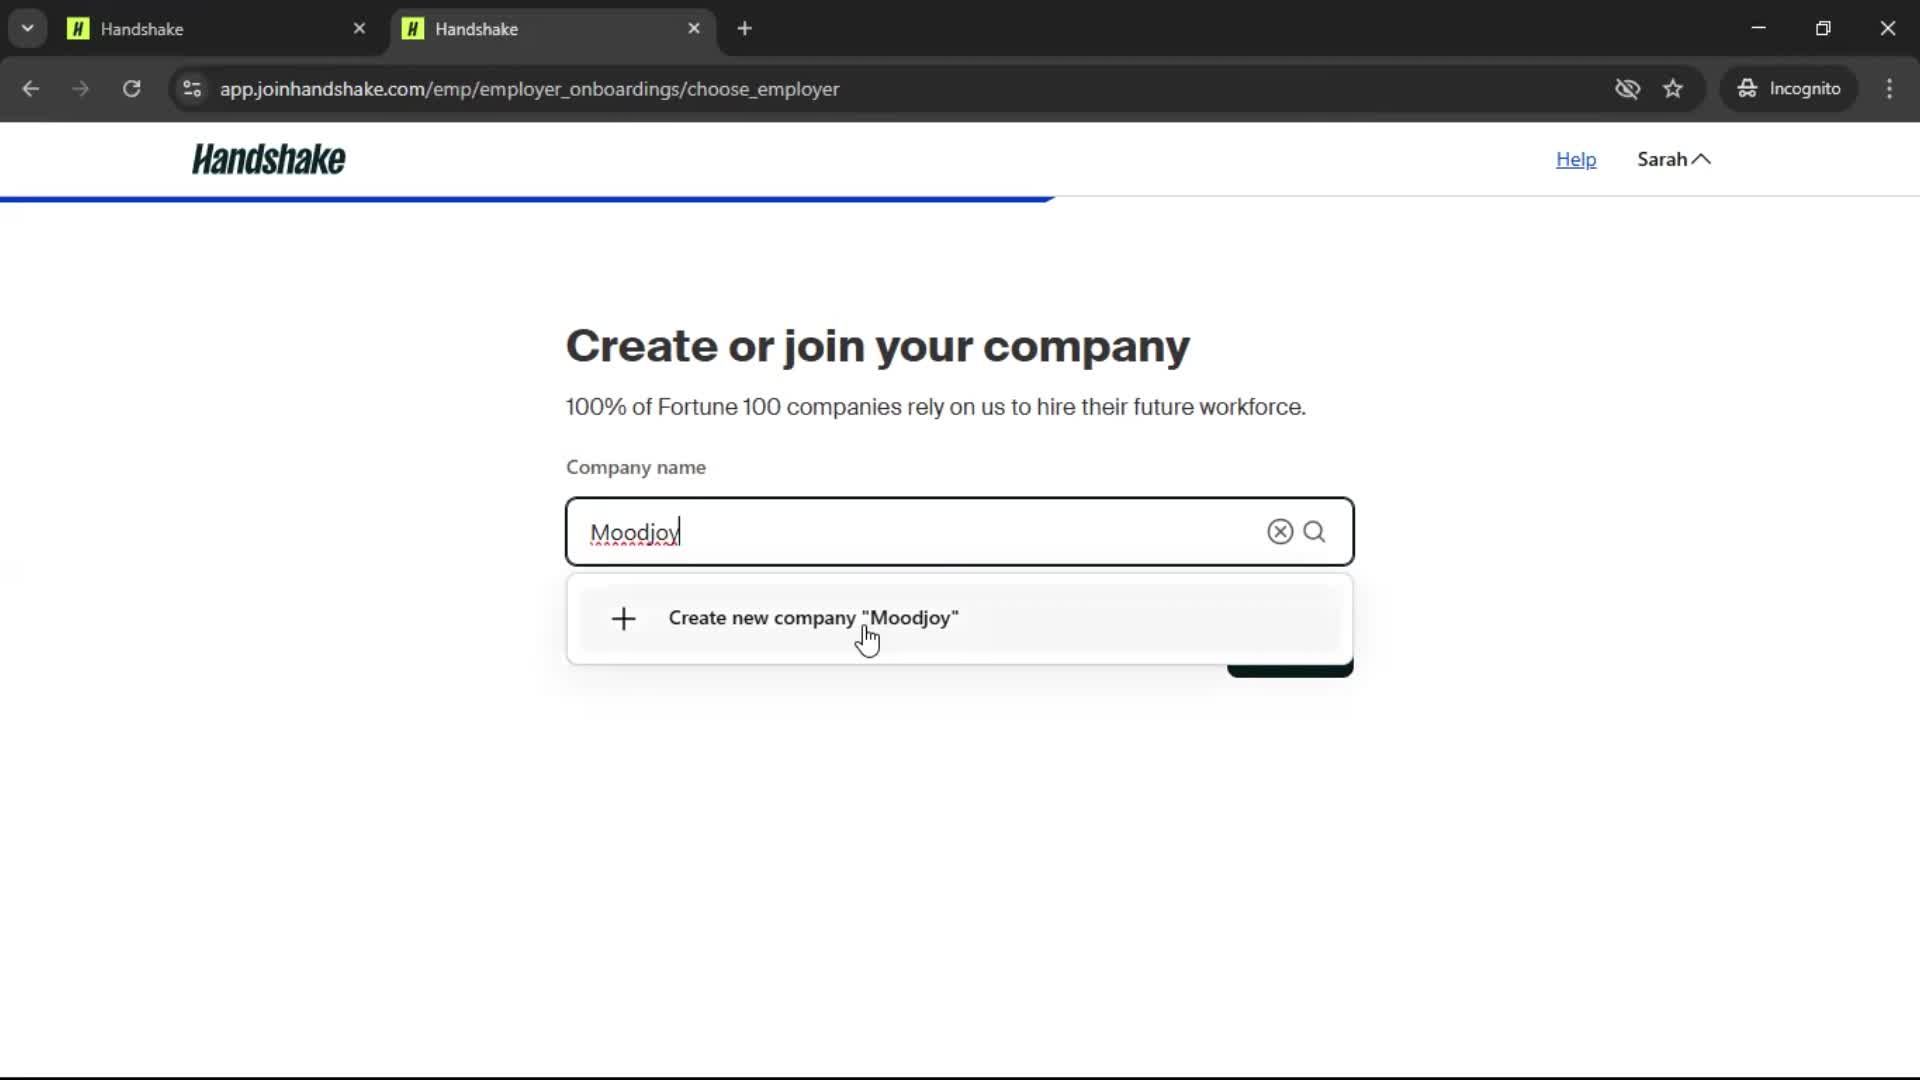Click the "Company name" field label
The image size is (1920, 1080).
pos(636,467)
